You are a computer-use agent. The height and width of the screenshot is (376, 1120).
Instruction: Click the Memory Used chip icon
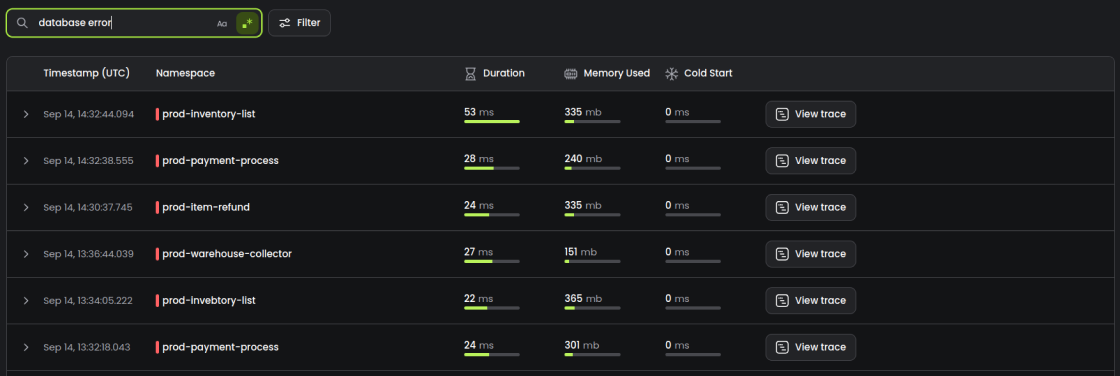point(570,73)
